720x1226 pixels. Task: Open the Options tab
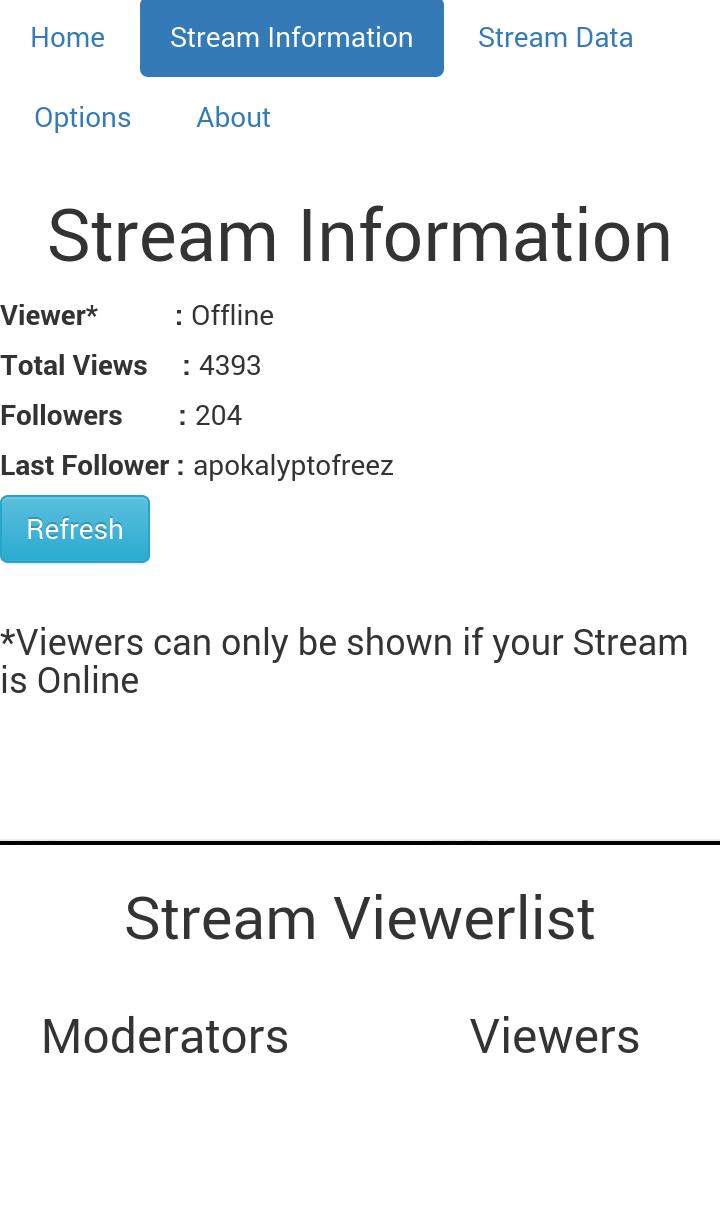(x=82, y=118)
